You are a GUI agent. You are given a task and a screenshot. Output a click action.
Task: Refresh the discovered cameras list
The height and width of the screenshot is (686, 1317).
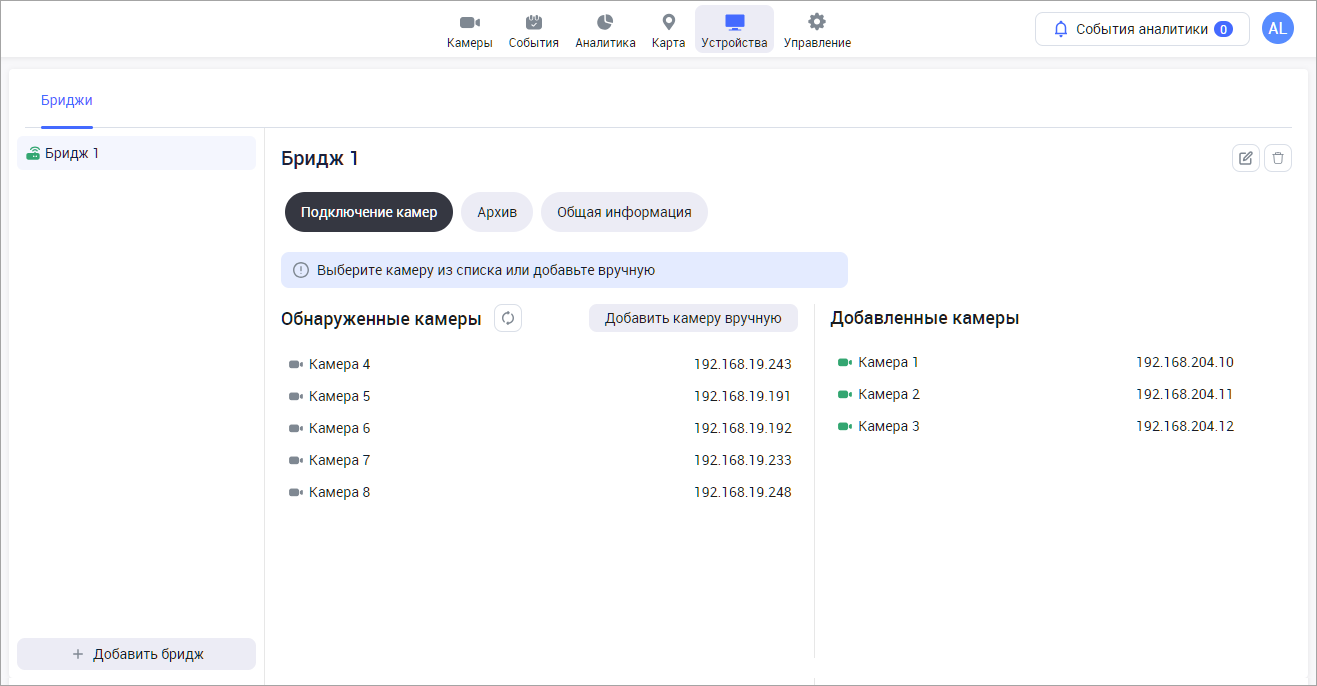pyautogui.click(x=508, y=318)
